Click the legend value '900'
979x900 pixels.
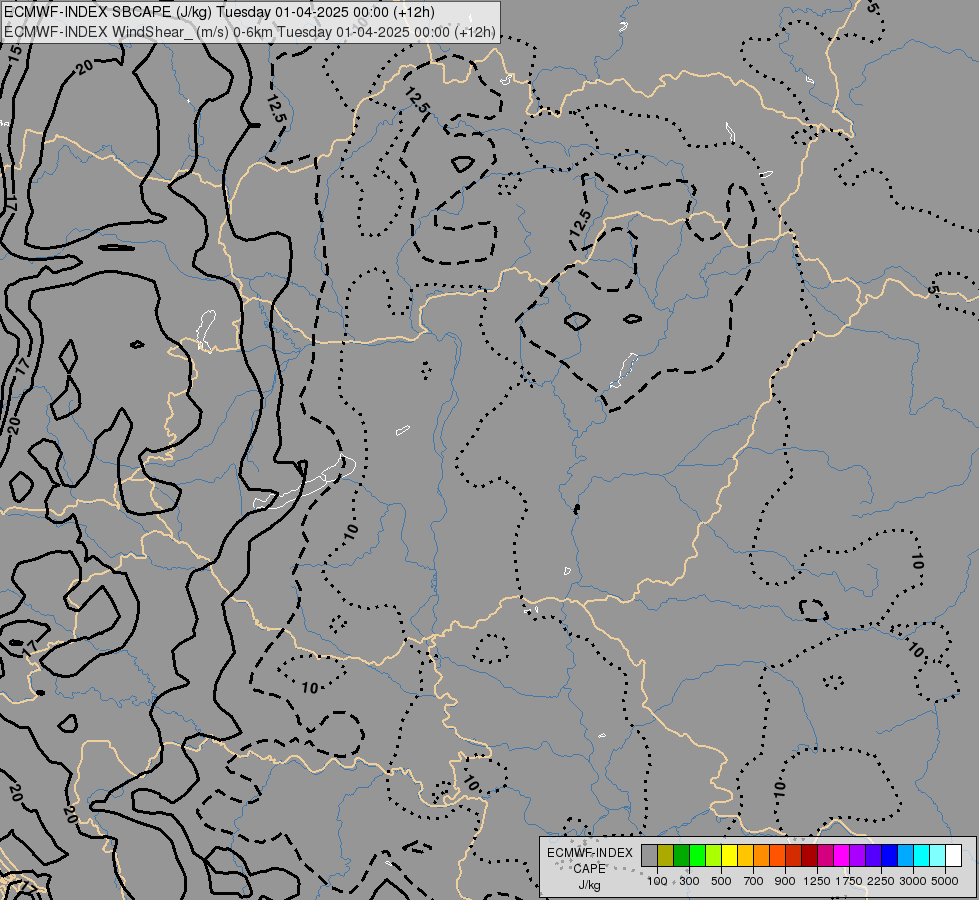point(785,881)
